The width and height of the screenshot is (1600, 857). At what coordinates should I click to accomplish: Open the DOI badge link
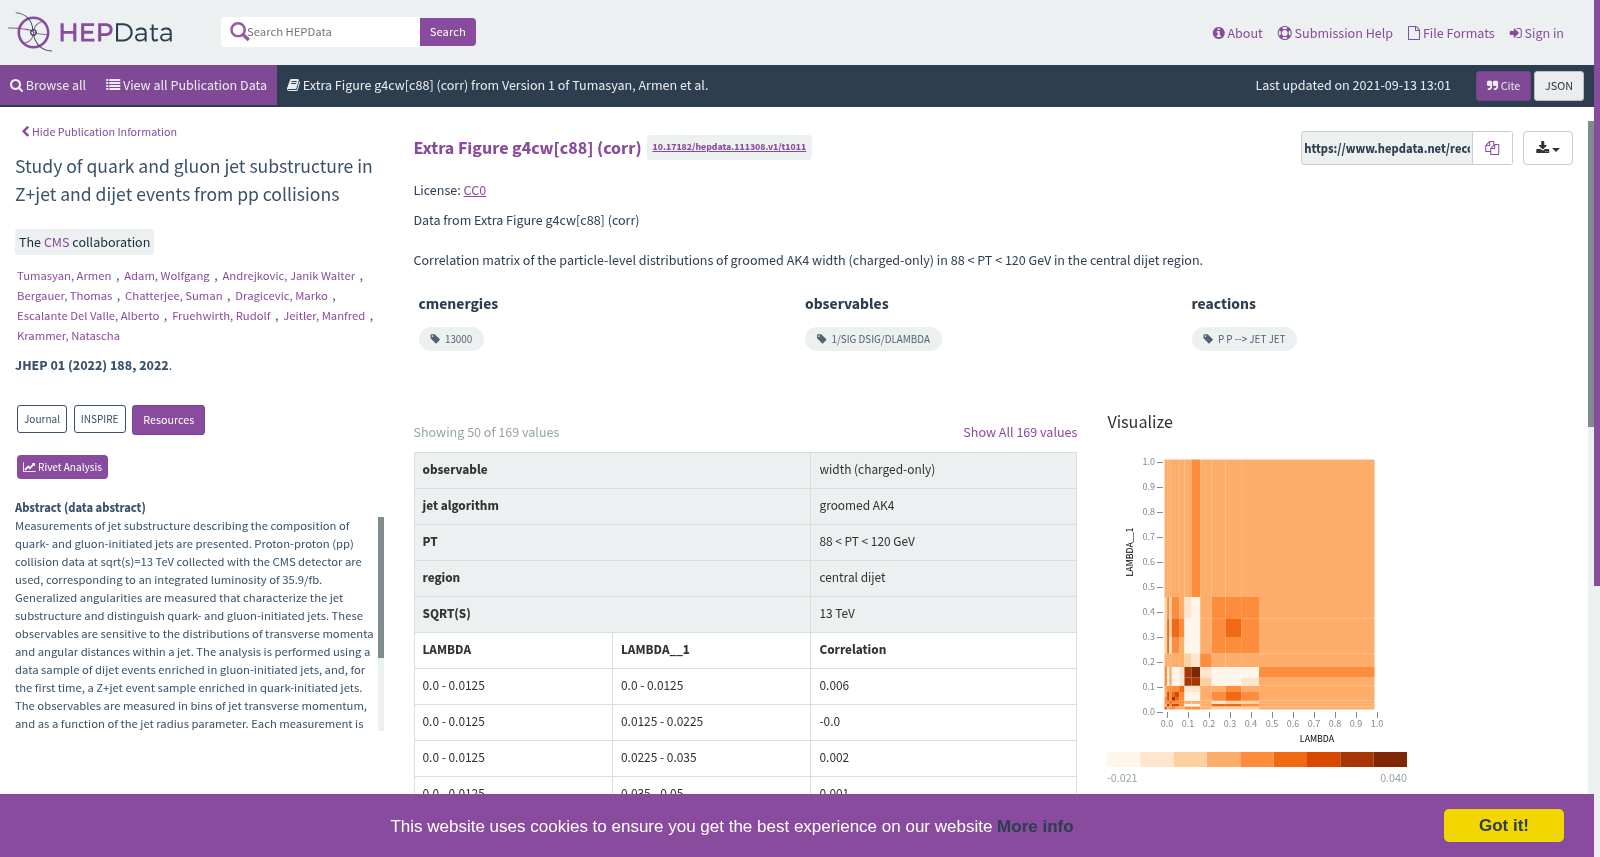coord(729,147)
